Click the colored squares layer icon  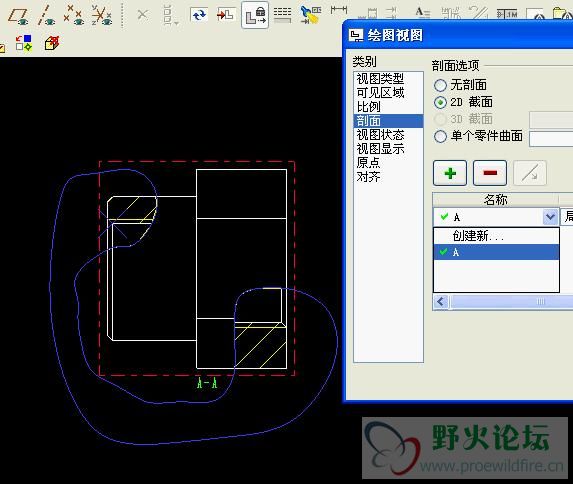click(x=24, y=43)
